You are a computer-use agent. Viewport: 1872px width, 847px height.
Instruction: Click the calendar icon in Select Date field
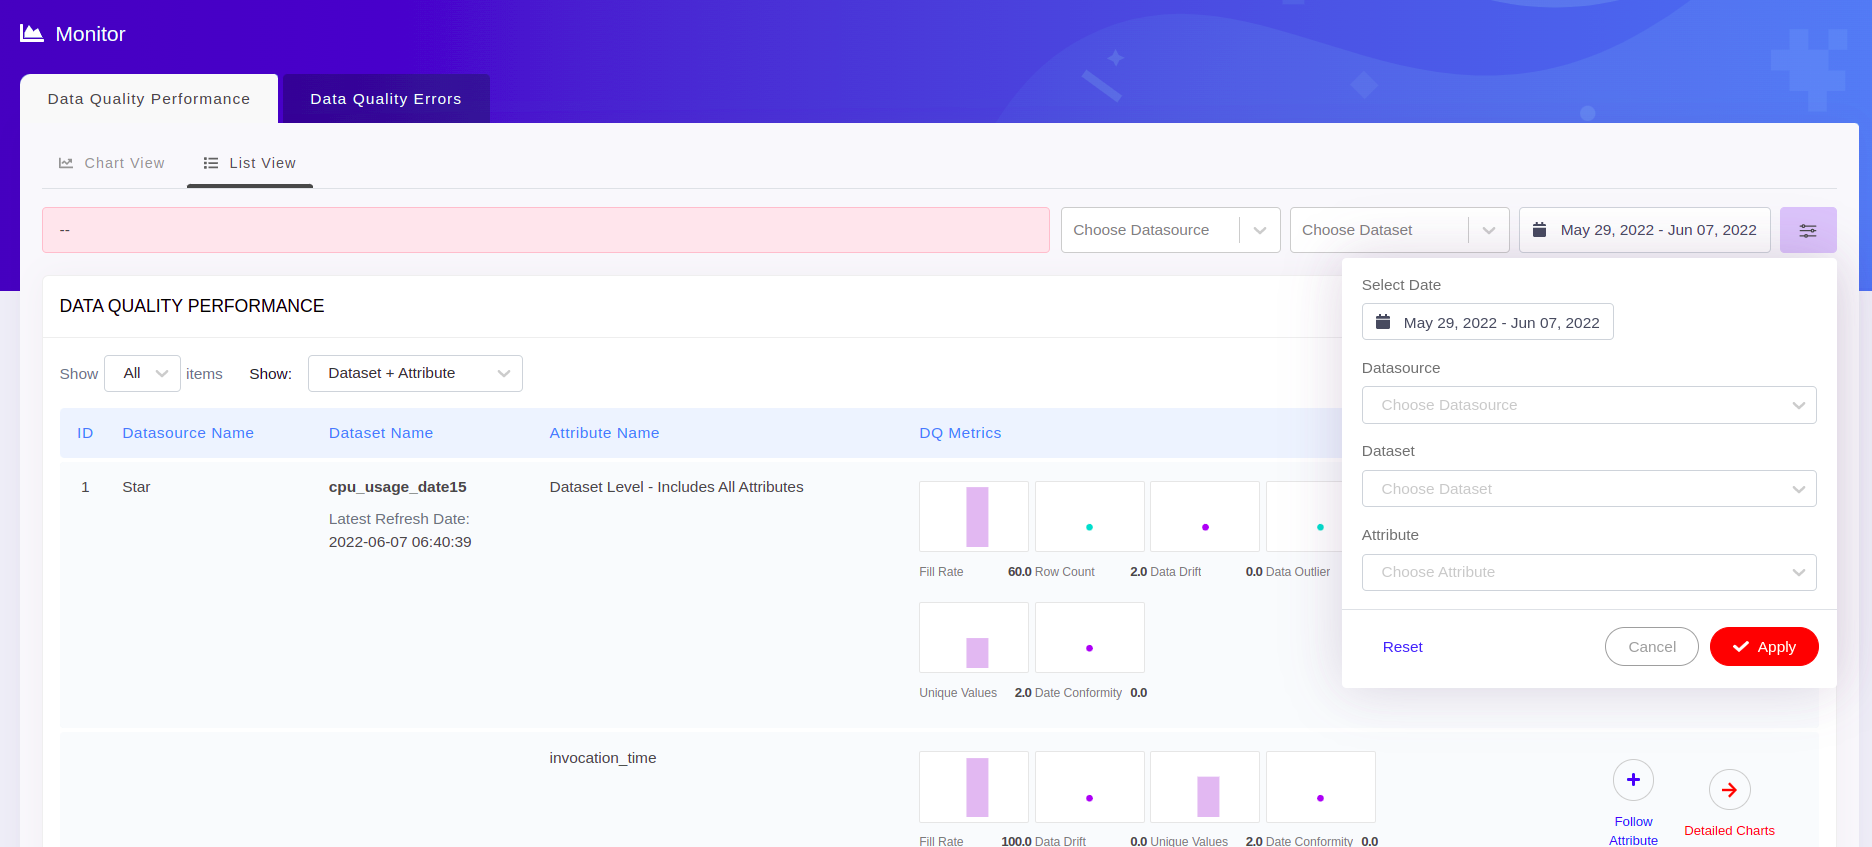[1383, 322]
